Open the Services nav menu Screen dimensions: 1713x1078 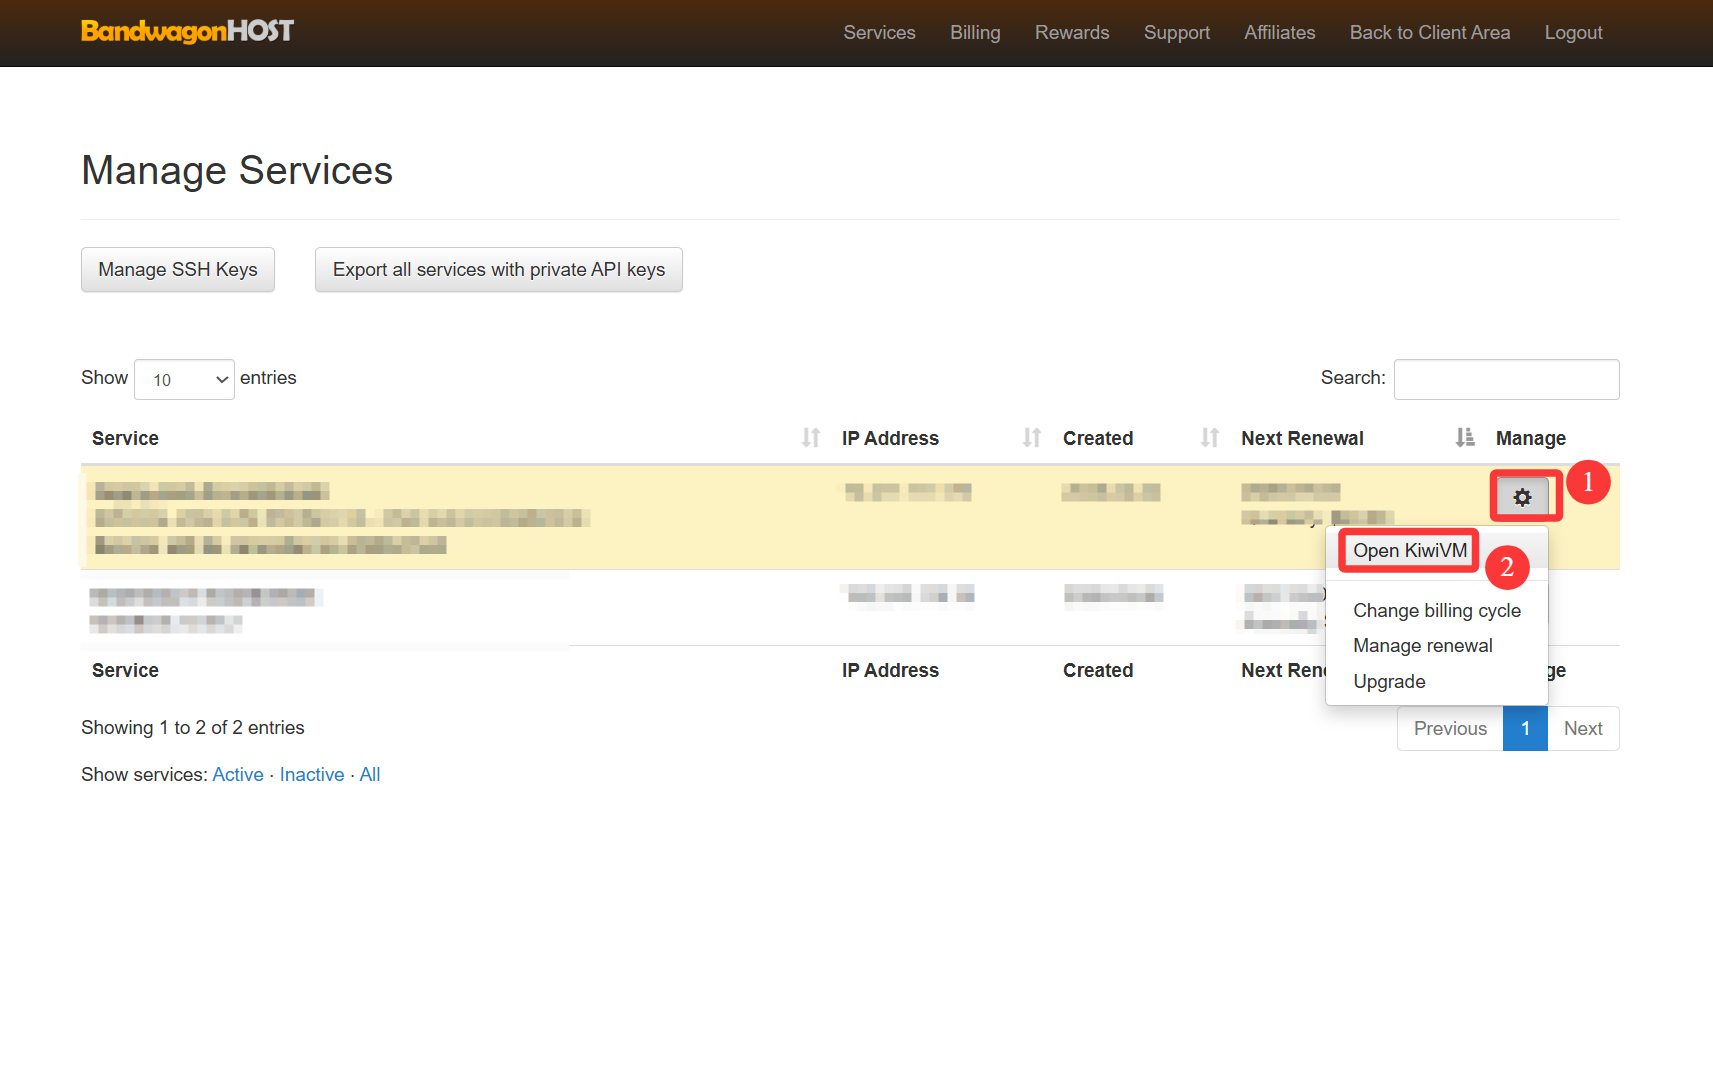[879, 33]
